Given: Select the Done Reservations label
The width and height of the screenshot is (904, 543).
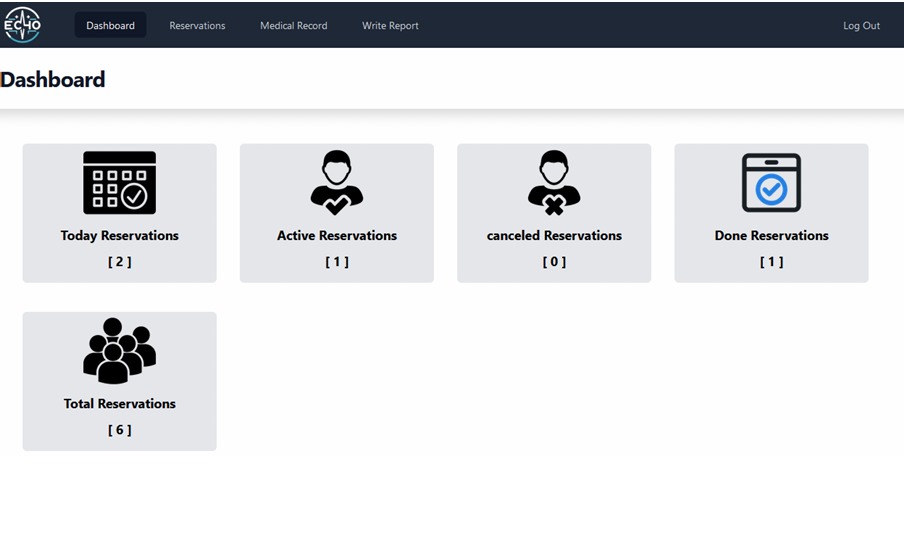Looking at the screenshot, I should (771, 235).
